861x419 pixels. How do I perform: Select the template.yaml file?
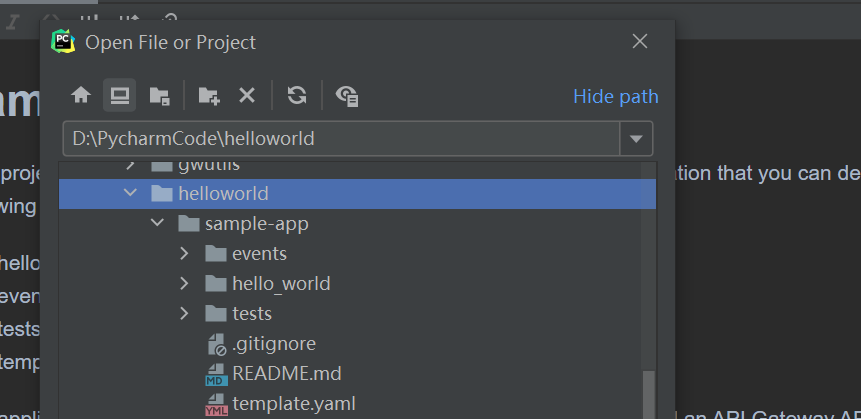point(294,404)
